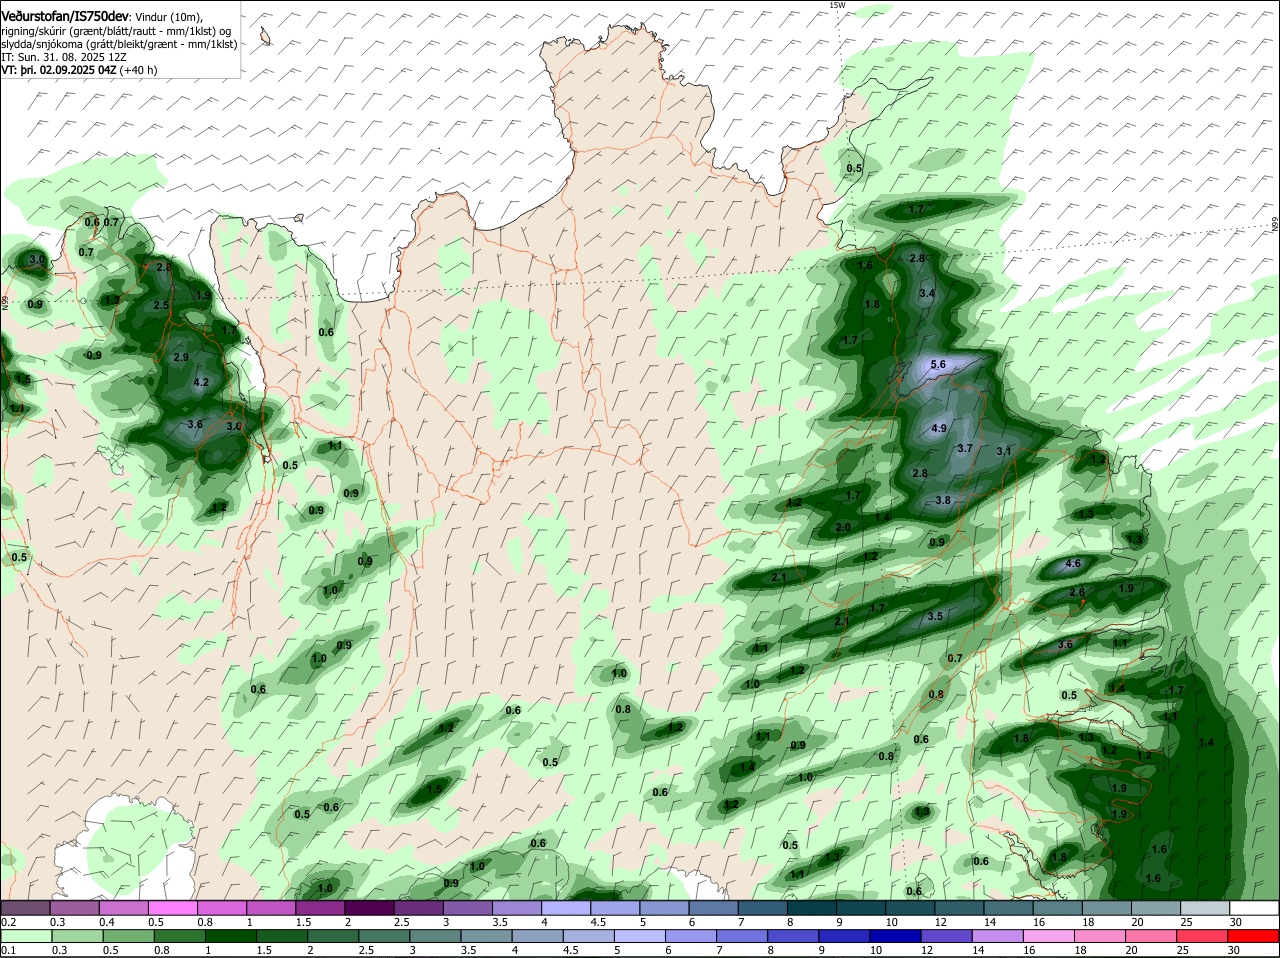Click the palest green swatch starting lower legend row
This screenshot has width=1280, height=958.
(25, 935)
